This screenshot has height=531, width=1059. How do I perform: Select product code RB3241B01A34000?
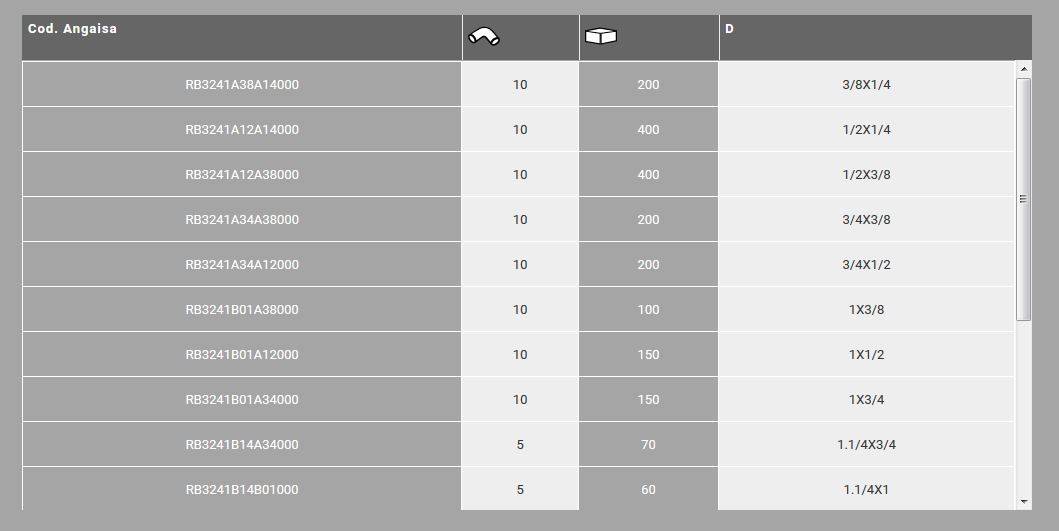pyautogui.click(x=242, y=400)
